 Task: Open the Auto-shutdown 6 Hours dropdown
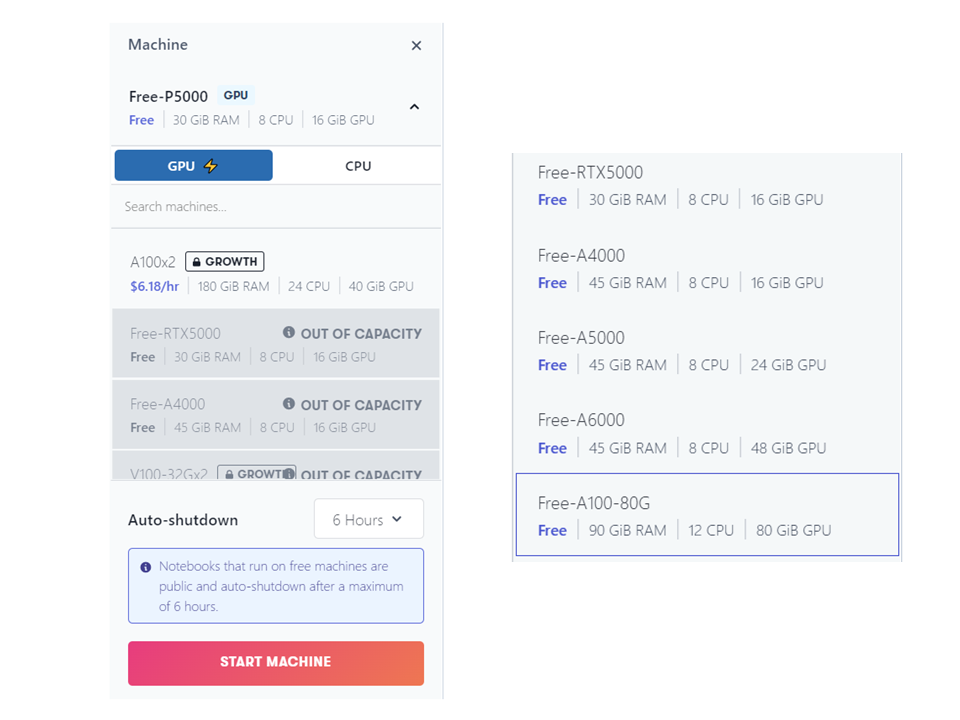[368, 520]
